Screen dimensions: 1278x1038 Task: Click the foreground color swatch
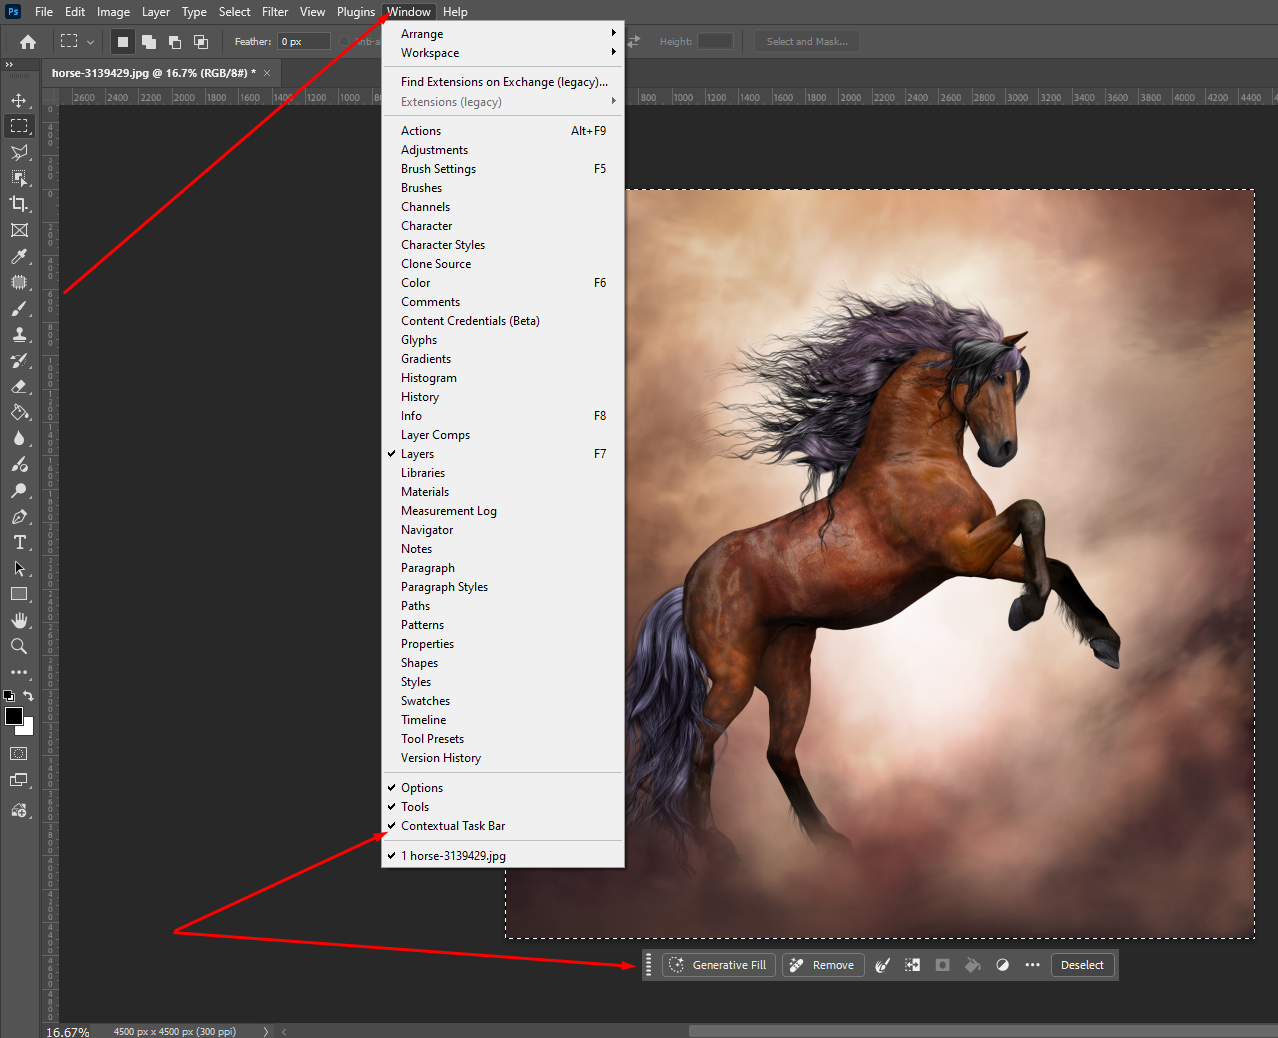14,716
